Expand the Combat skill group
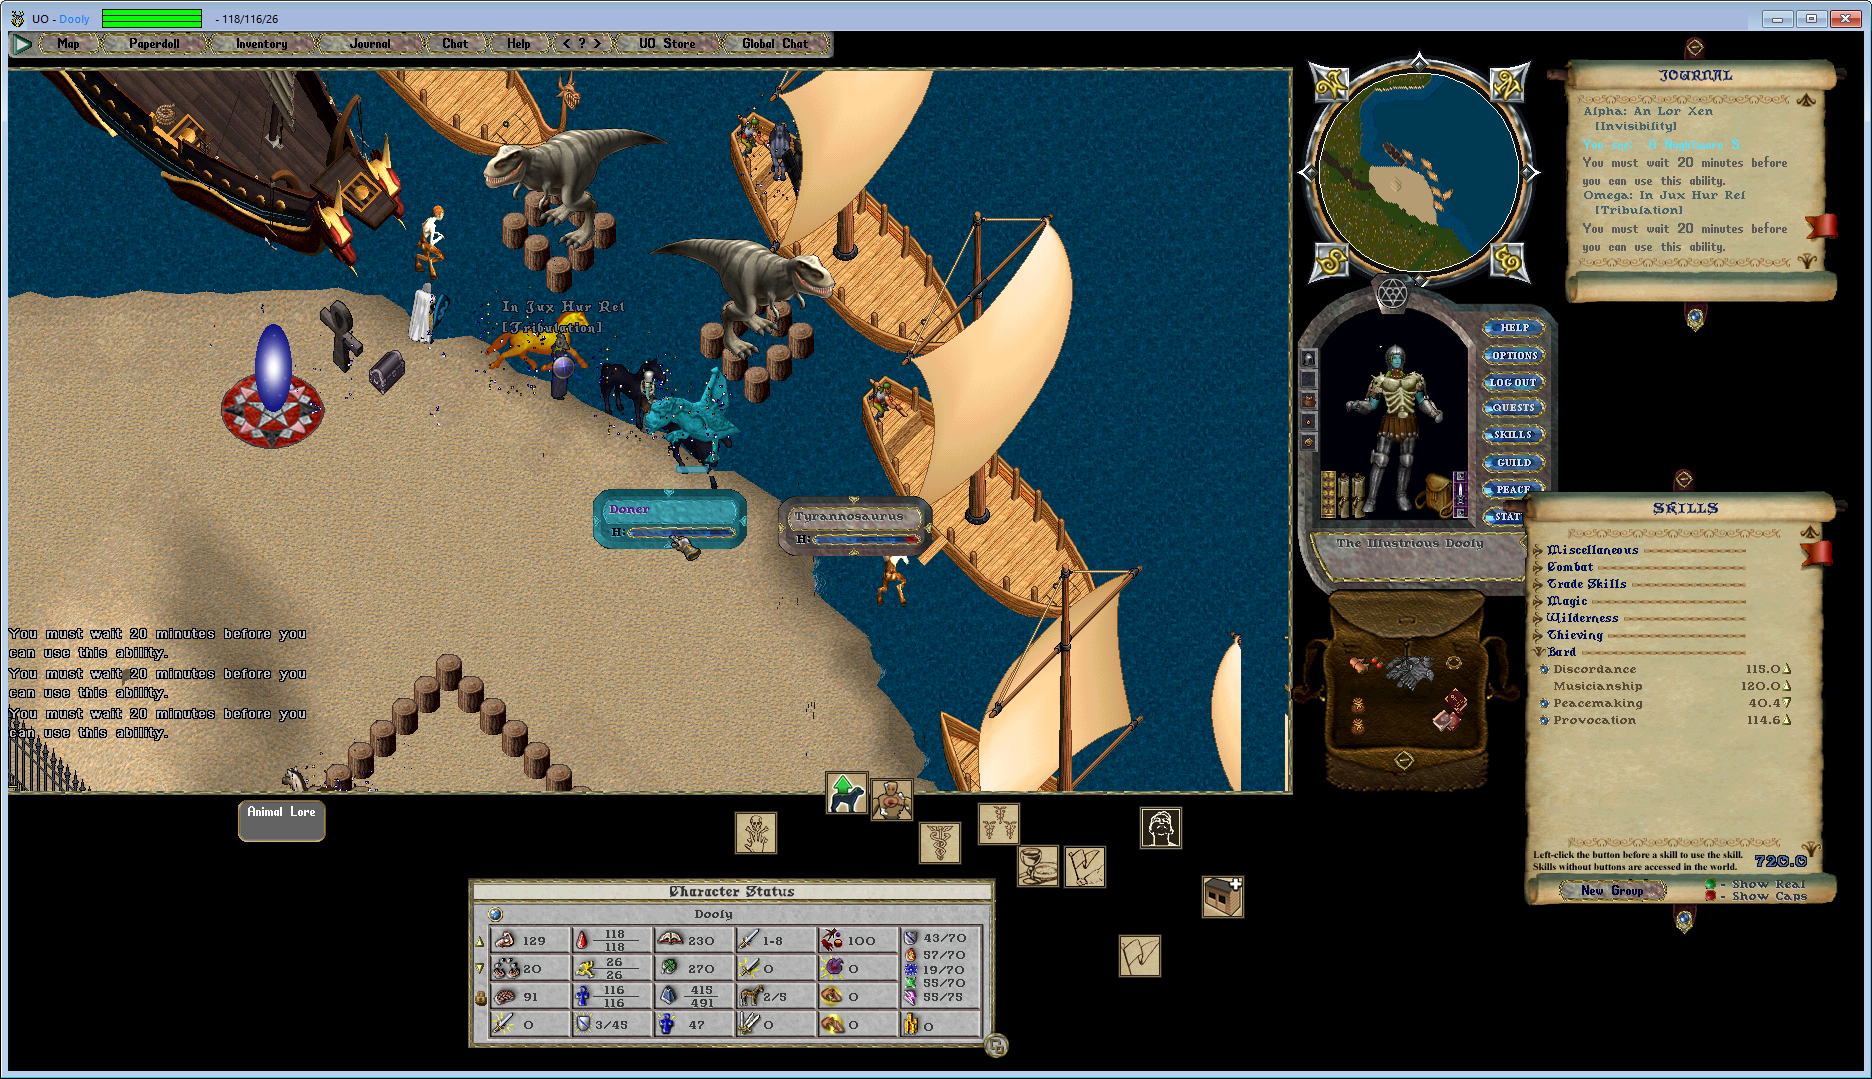Screen dimensions: 1872x1079 1539,567
